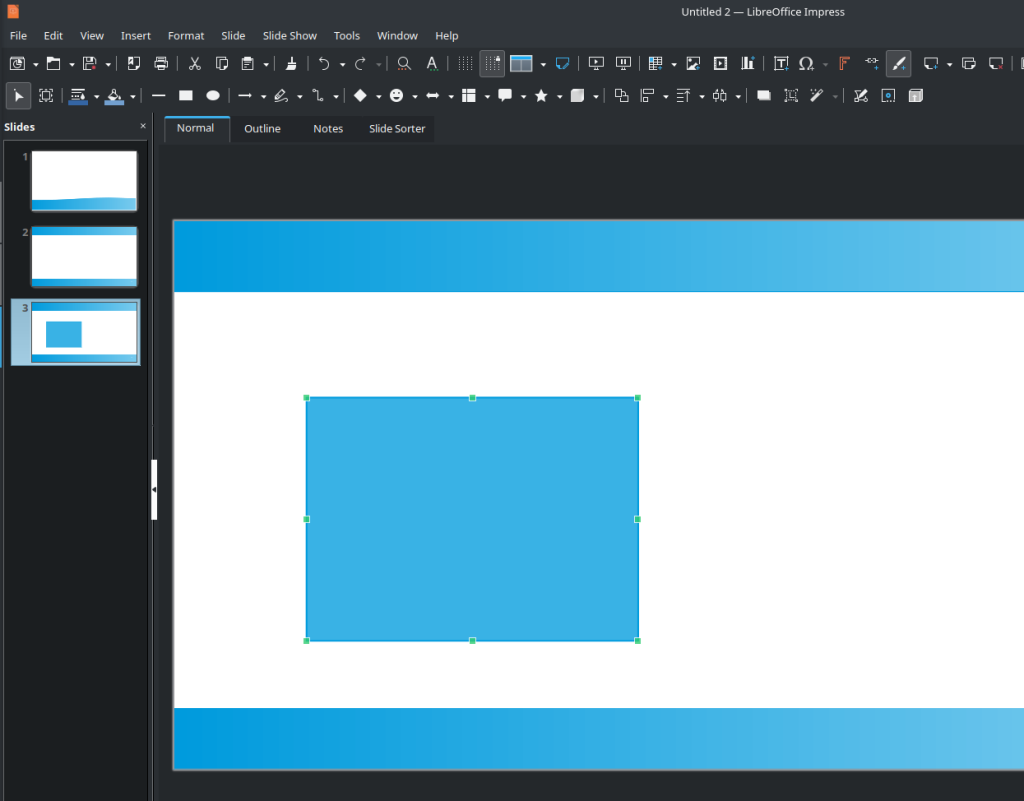The width and height of the screenshot is (1024, 801).
Task: Expand the Stars and Banners dropdown
Action: tap(559, 96)
